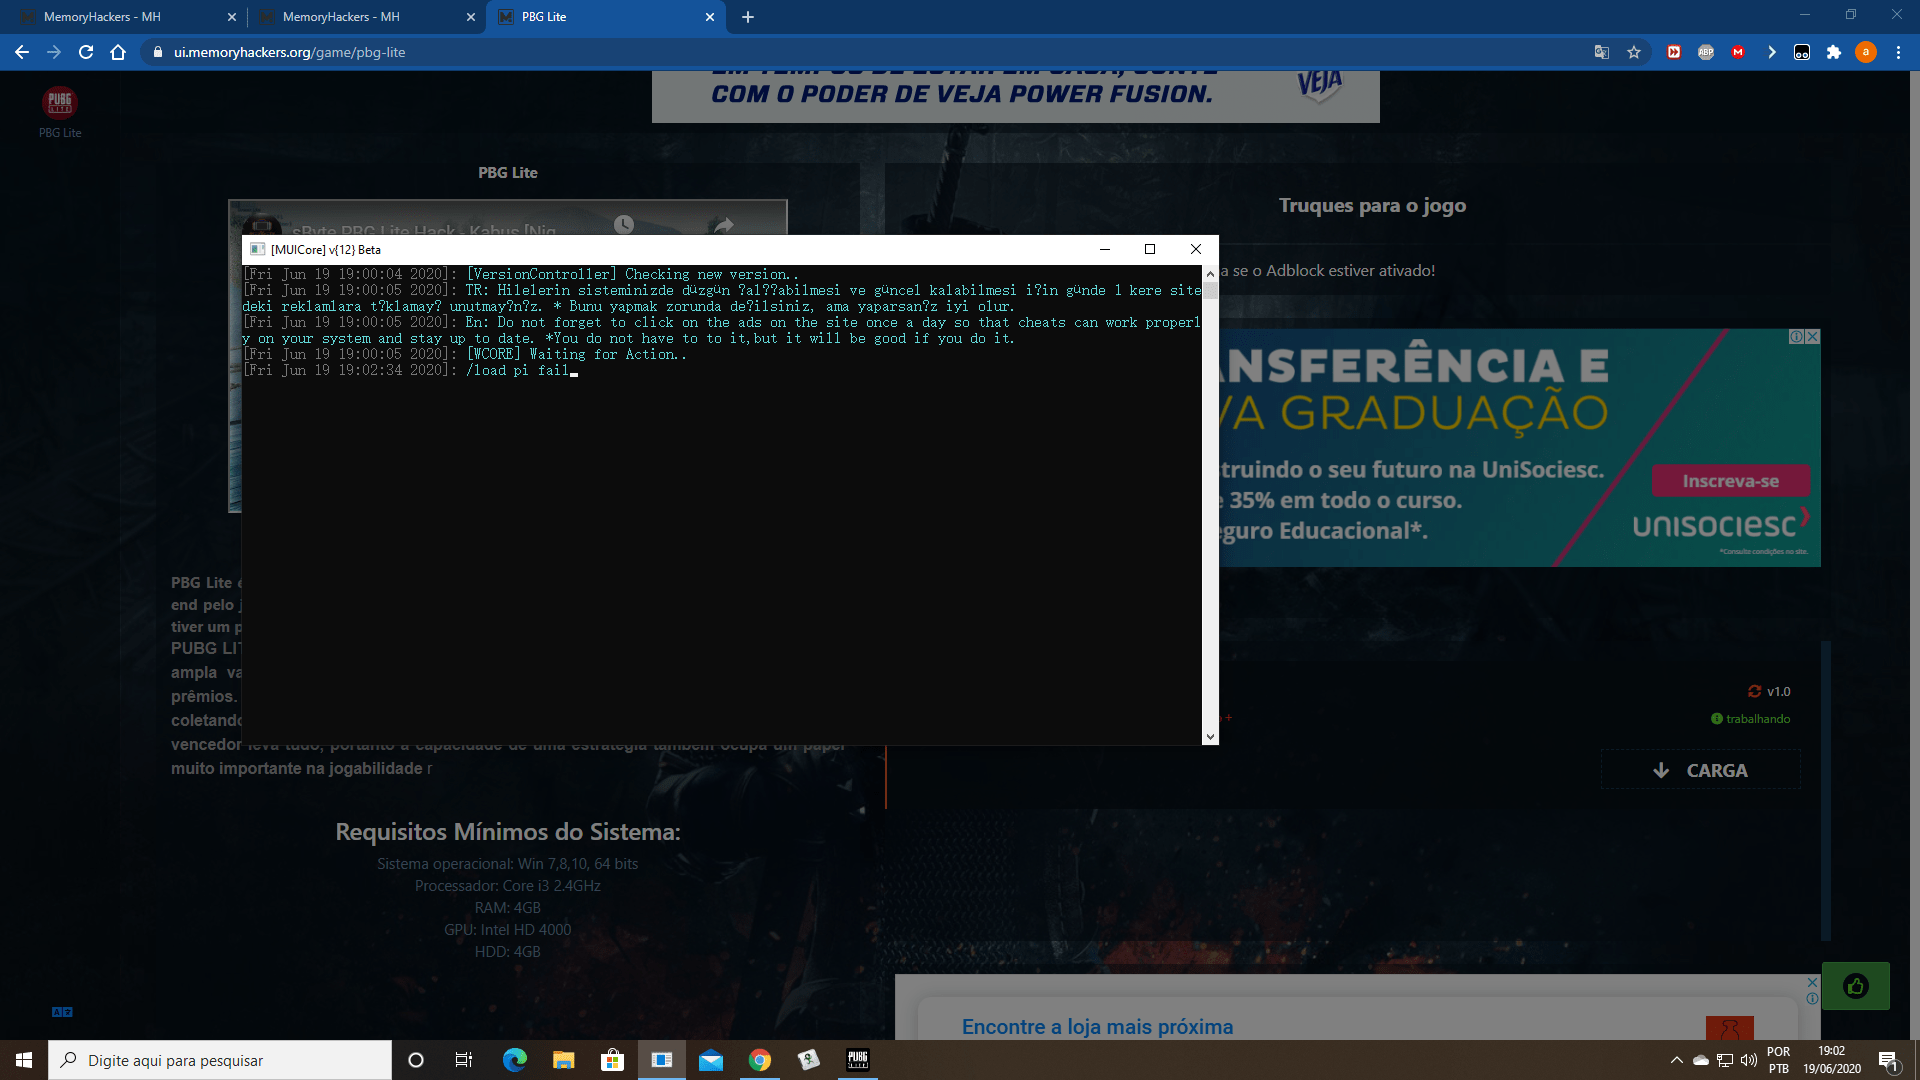
Task: Click the CARGA download button
Action: [x=1700, y=770]
